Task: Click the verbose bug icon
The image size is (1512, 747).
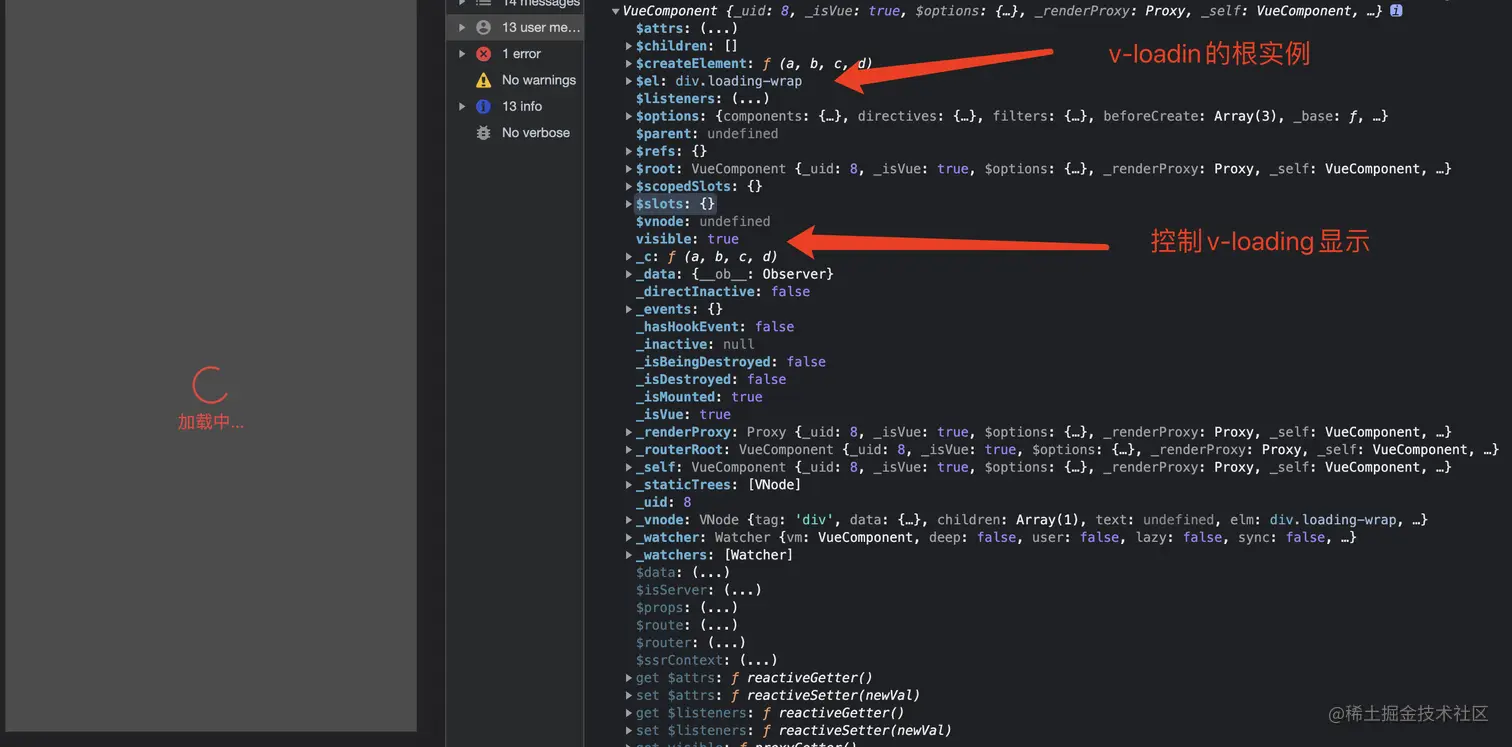Action: pyautogui.click(x=484, y=133)
